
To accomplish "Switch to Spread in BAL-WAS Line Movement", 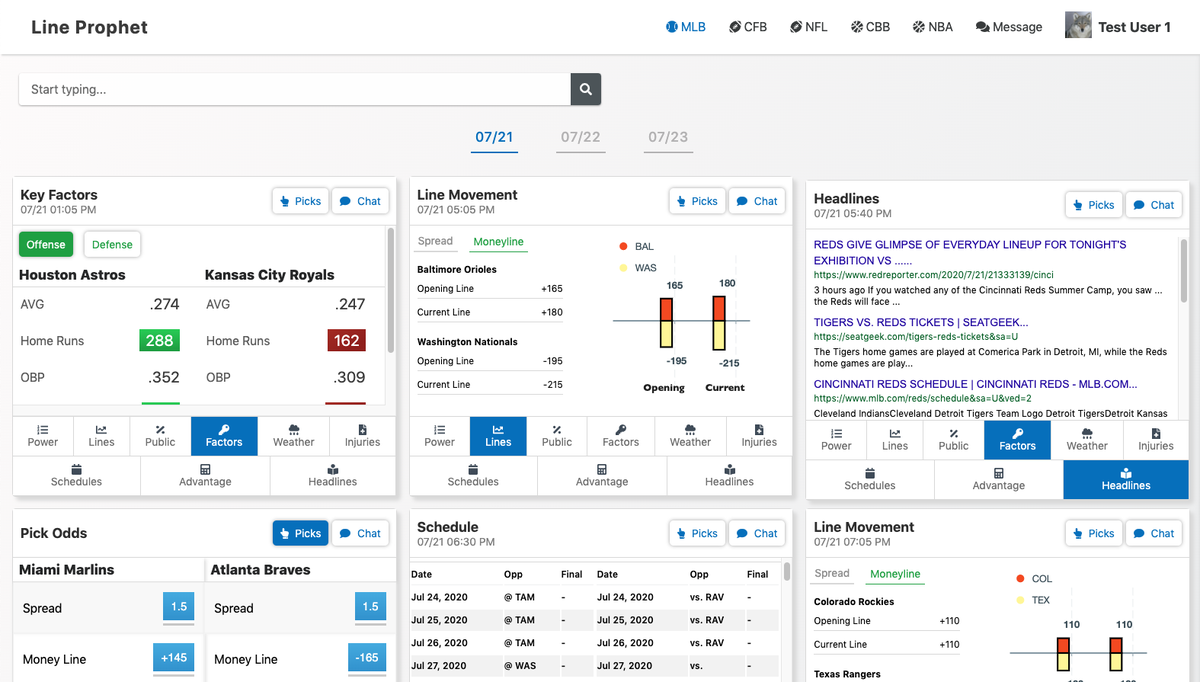I will point(435,241).
